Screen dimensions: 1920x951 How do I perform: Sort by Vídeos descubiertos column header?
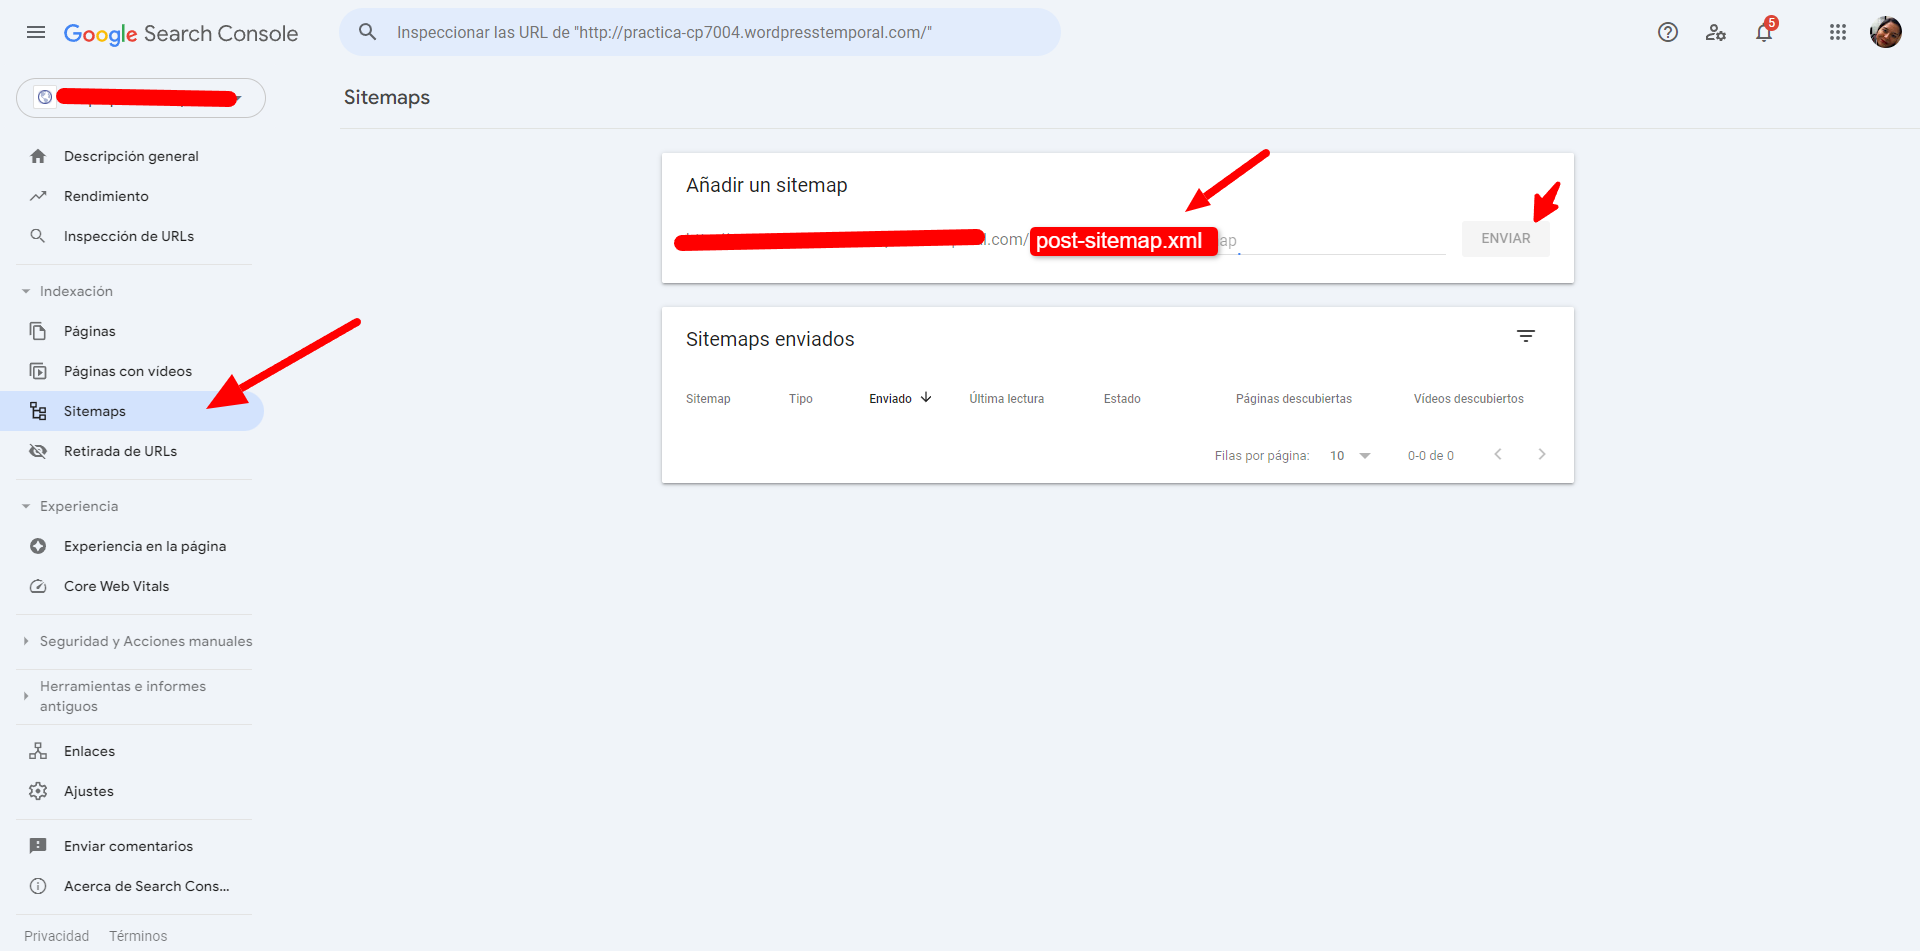coord(1468,399)
